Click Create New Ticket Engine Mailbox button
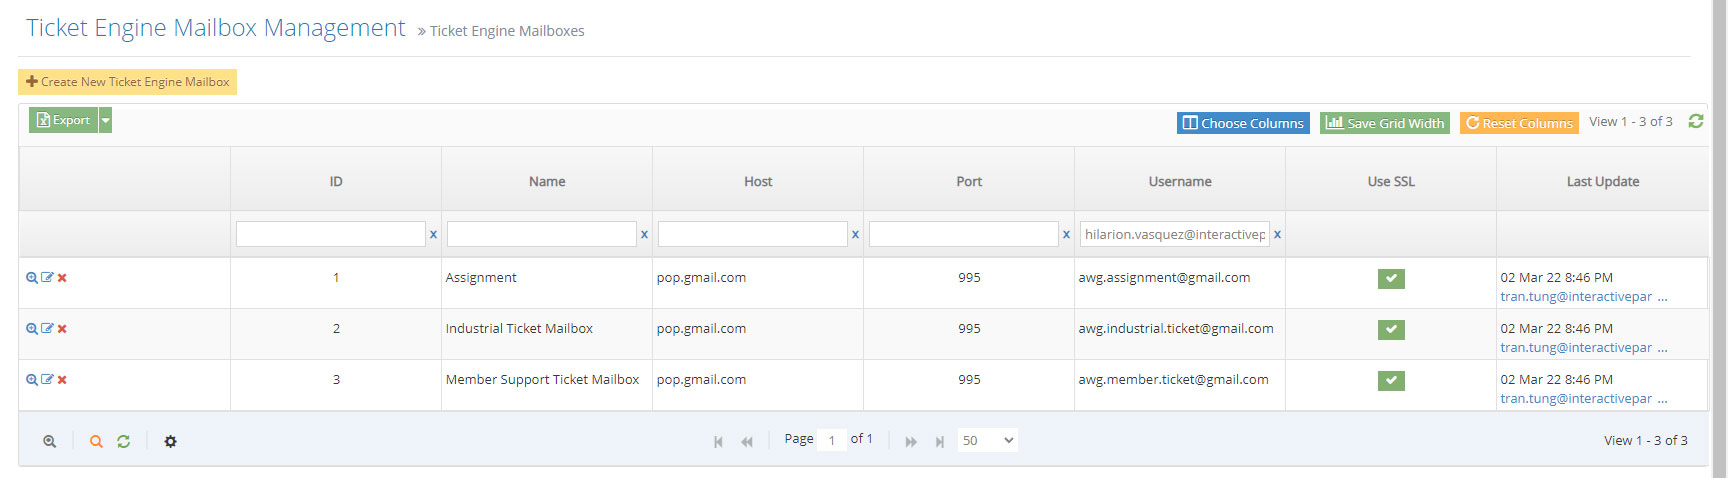This screenshot has width=1728, height=478. [x=127, y=82]
